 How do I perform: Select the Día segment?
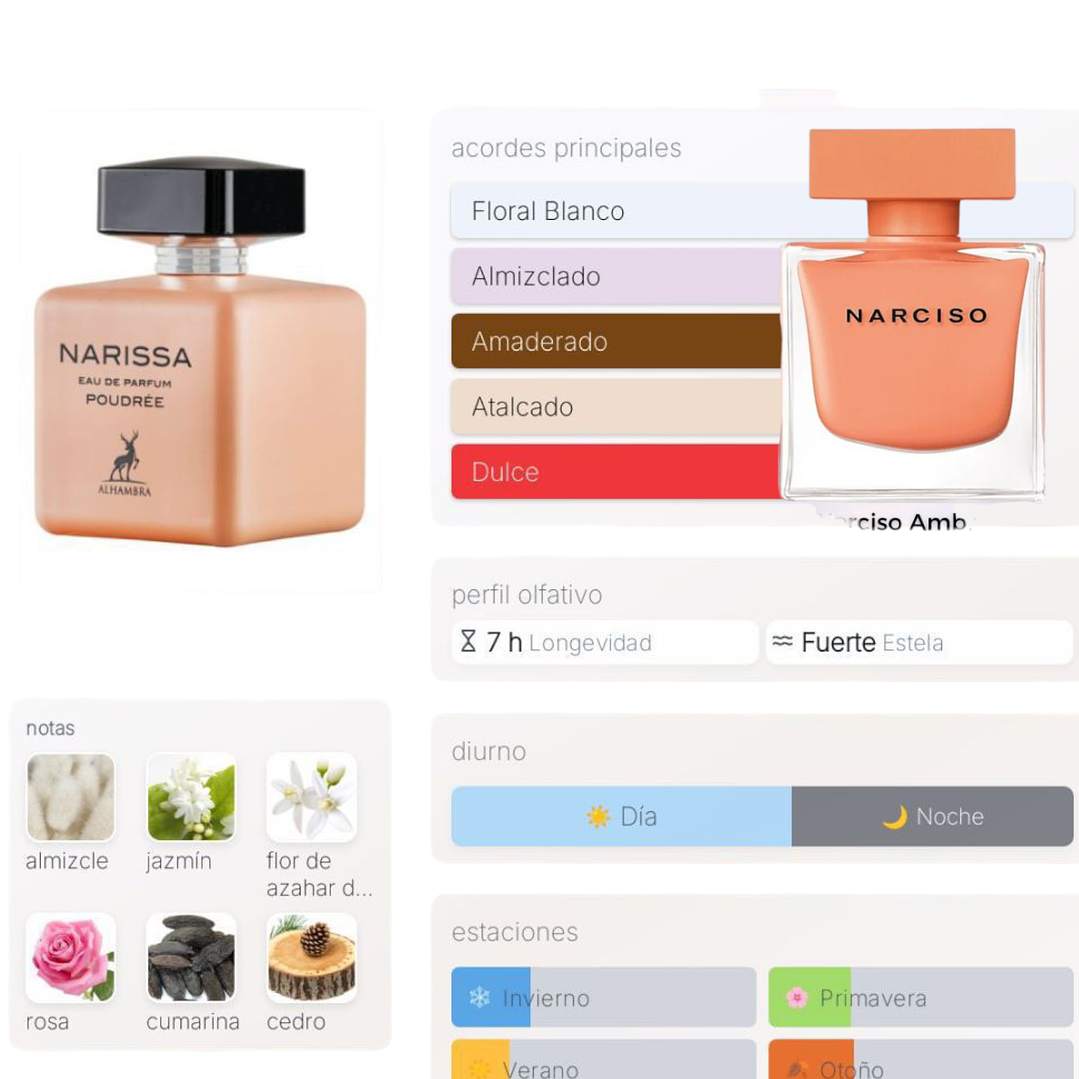coord(621,816)
